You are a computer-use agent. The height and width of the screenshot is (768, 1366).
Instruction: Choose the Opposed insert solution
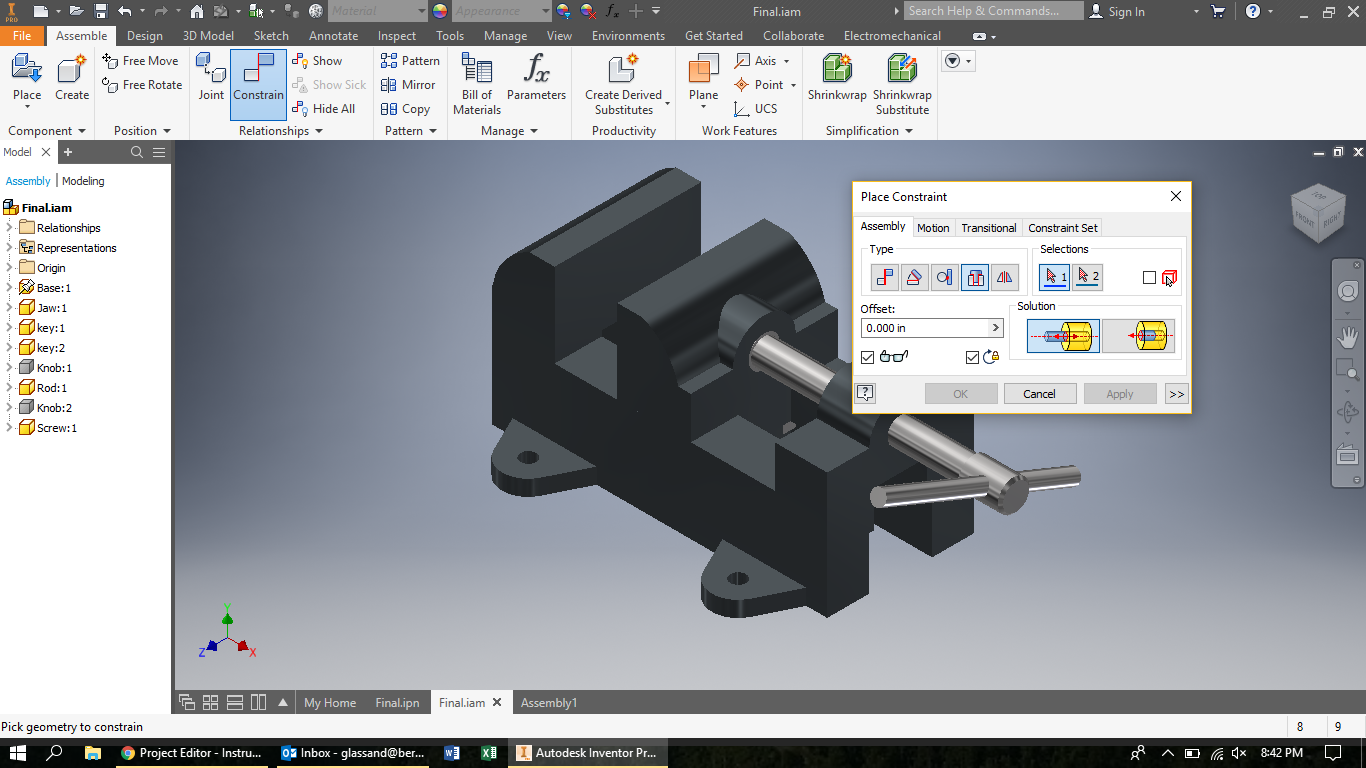click(x=1063, y=337)
